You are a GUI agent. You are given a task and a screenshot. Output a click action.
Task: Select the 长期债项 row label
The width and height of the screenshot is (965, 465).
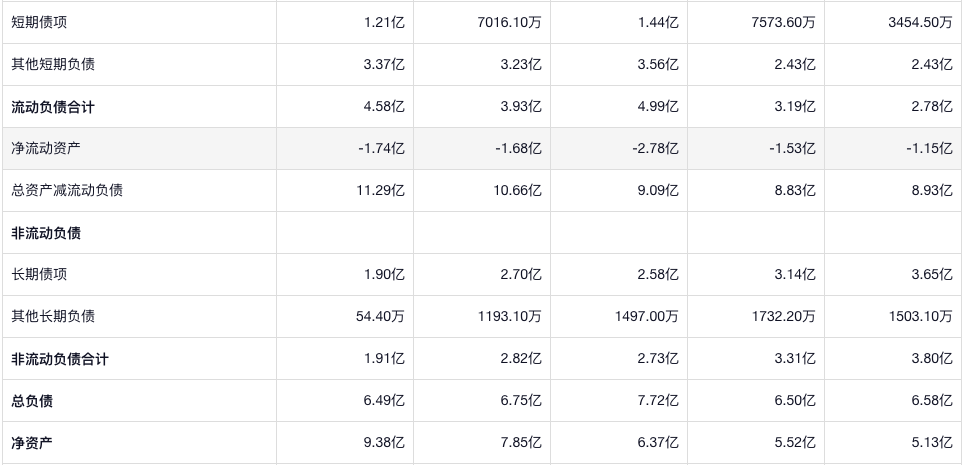pos(39,274)
